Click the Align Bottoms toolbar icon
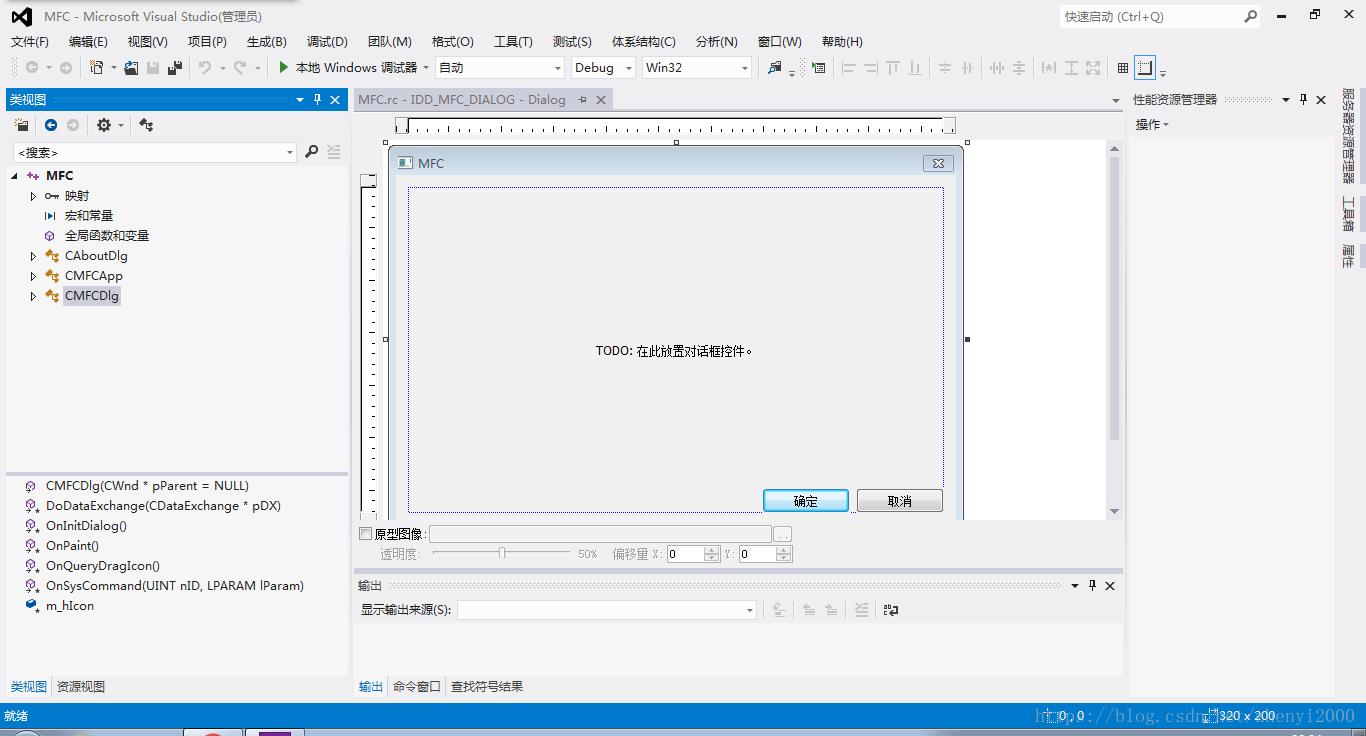1366x736 pixels. [915, 67]
